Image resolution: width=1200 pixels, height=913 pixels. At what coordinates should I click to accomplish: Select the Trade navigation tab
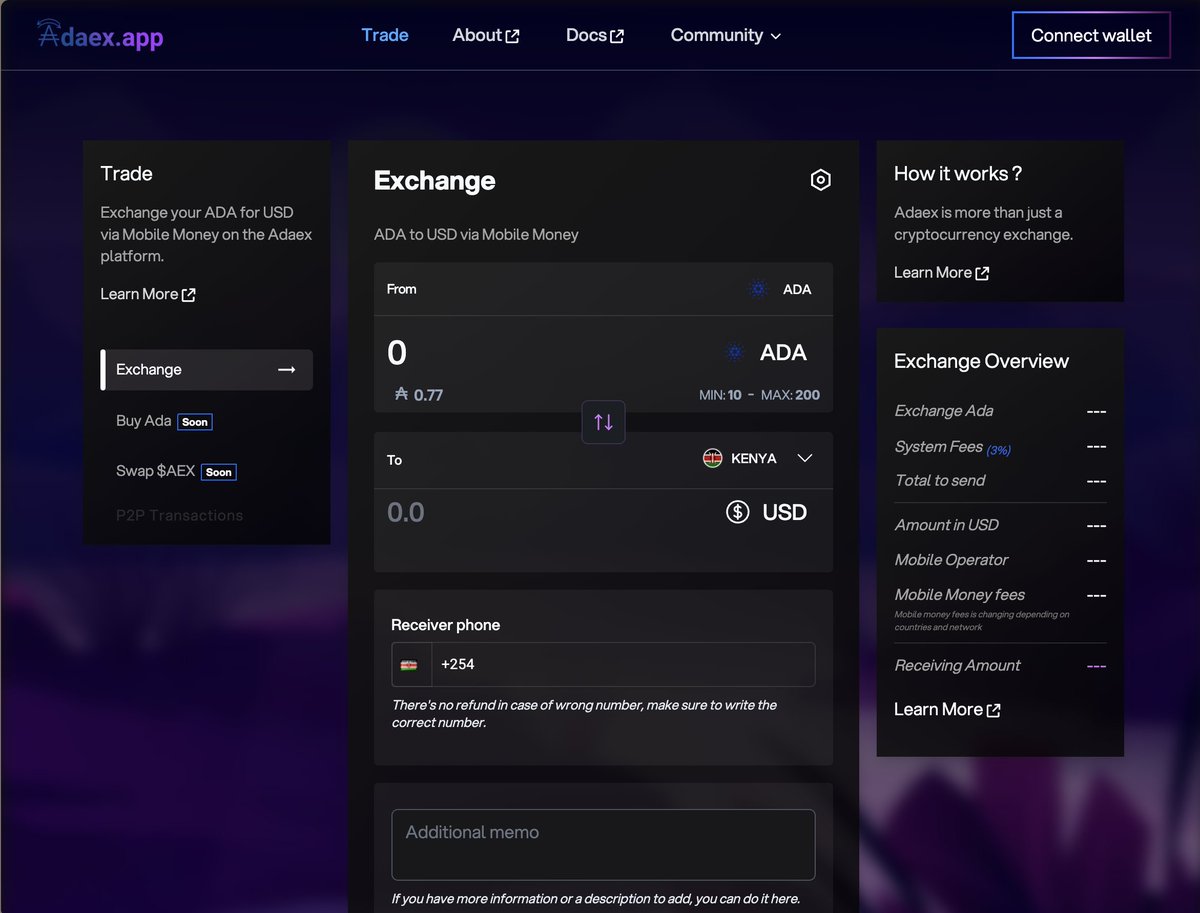pos(385,35)
